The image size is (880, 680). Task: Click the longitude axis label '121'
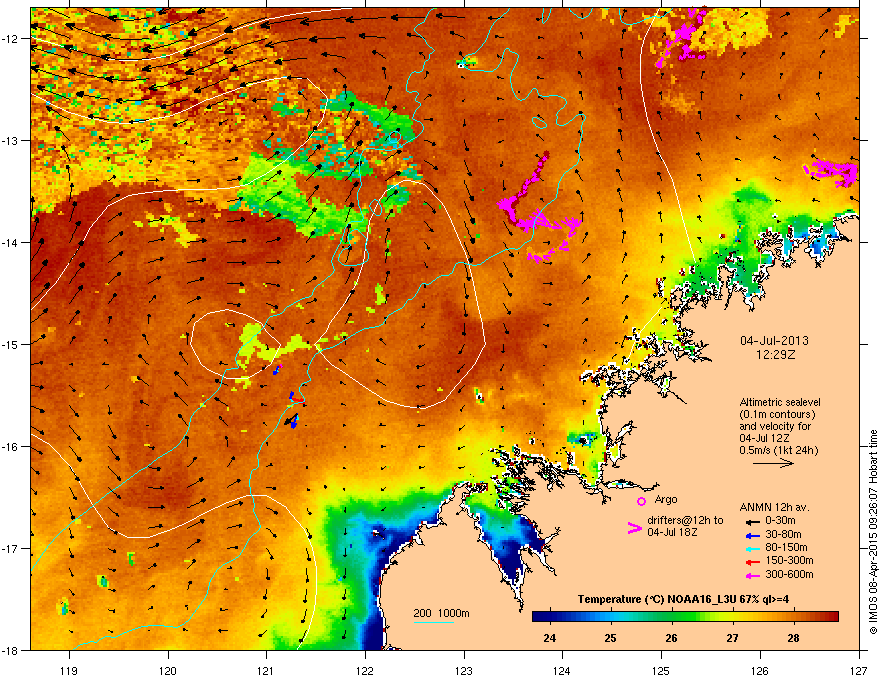(x=266, y=670)
